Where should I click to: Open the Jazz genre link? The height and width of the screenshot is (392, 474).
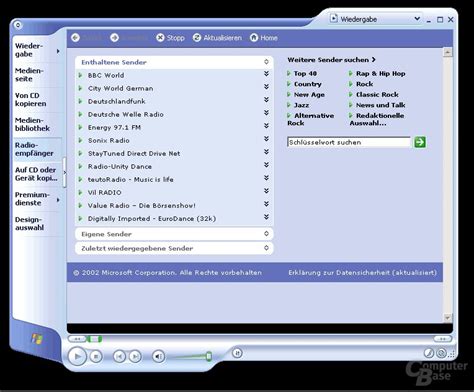[x=301, y=105]
